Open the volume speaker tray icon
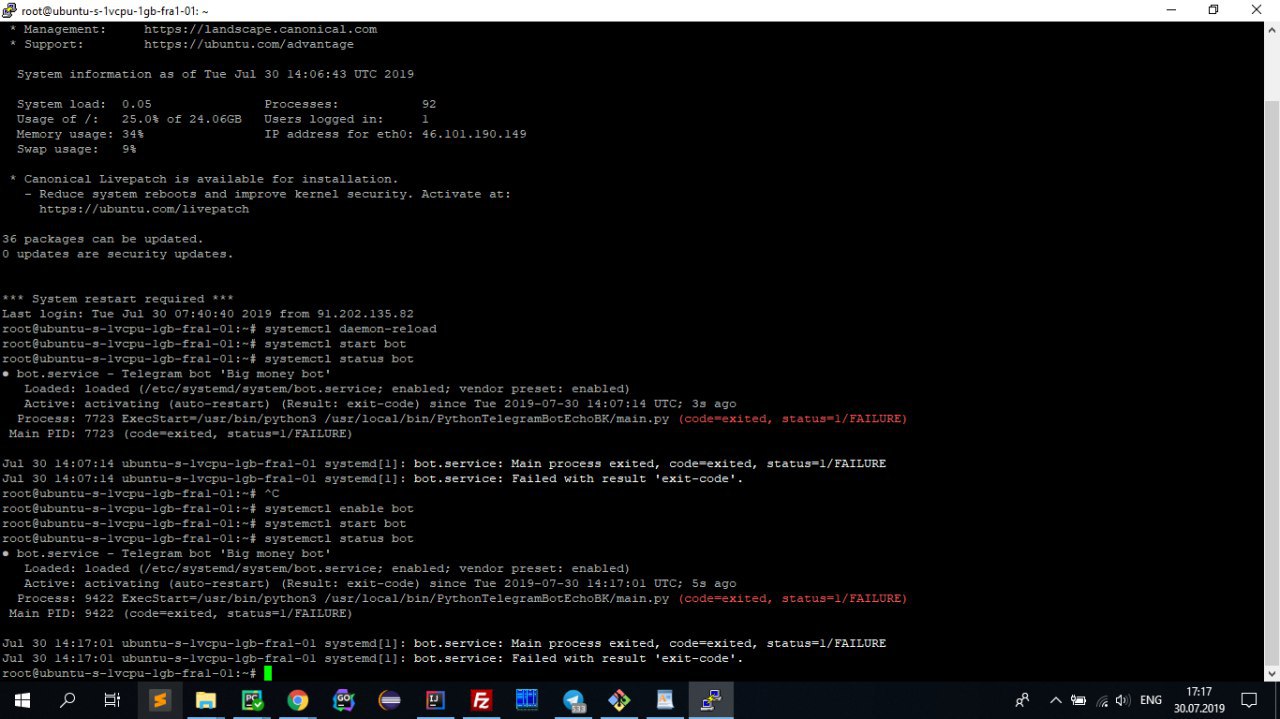Viewport: 1280px width, 719px height. coord(1123,700)
